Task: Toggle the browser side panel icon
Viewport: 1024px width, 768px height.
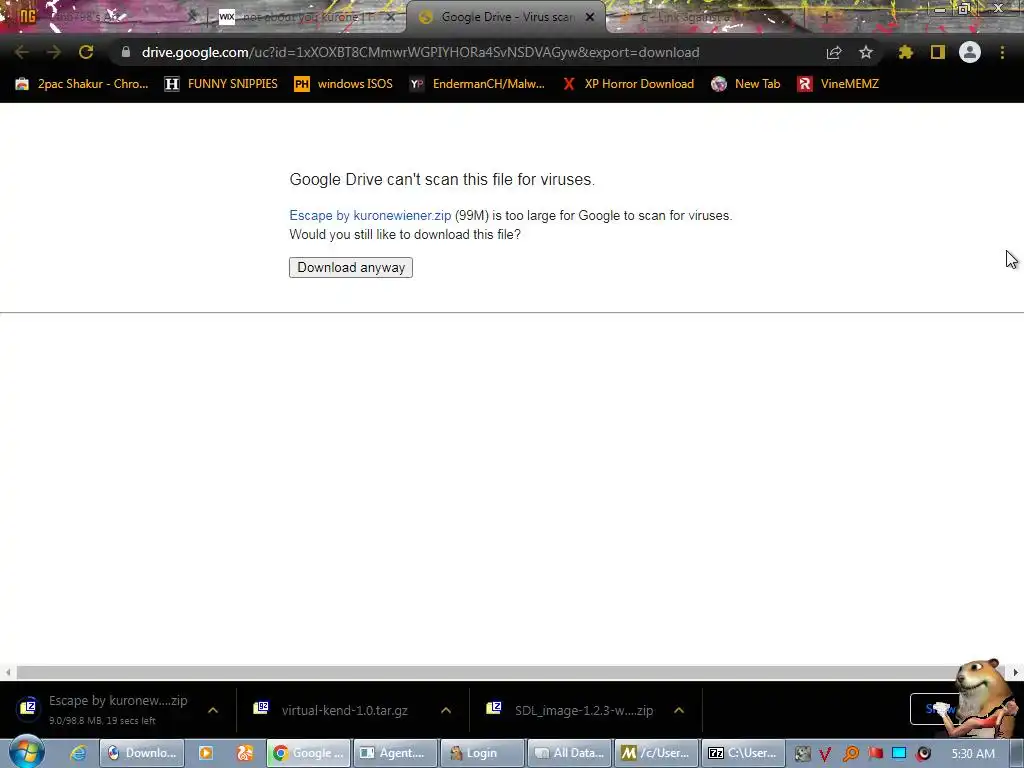Action: pyautogui.click(x=938, y=52)
